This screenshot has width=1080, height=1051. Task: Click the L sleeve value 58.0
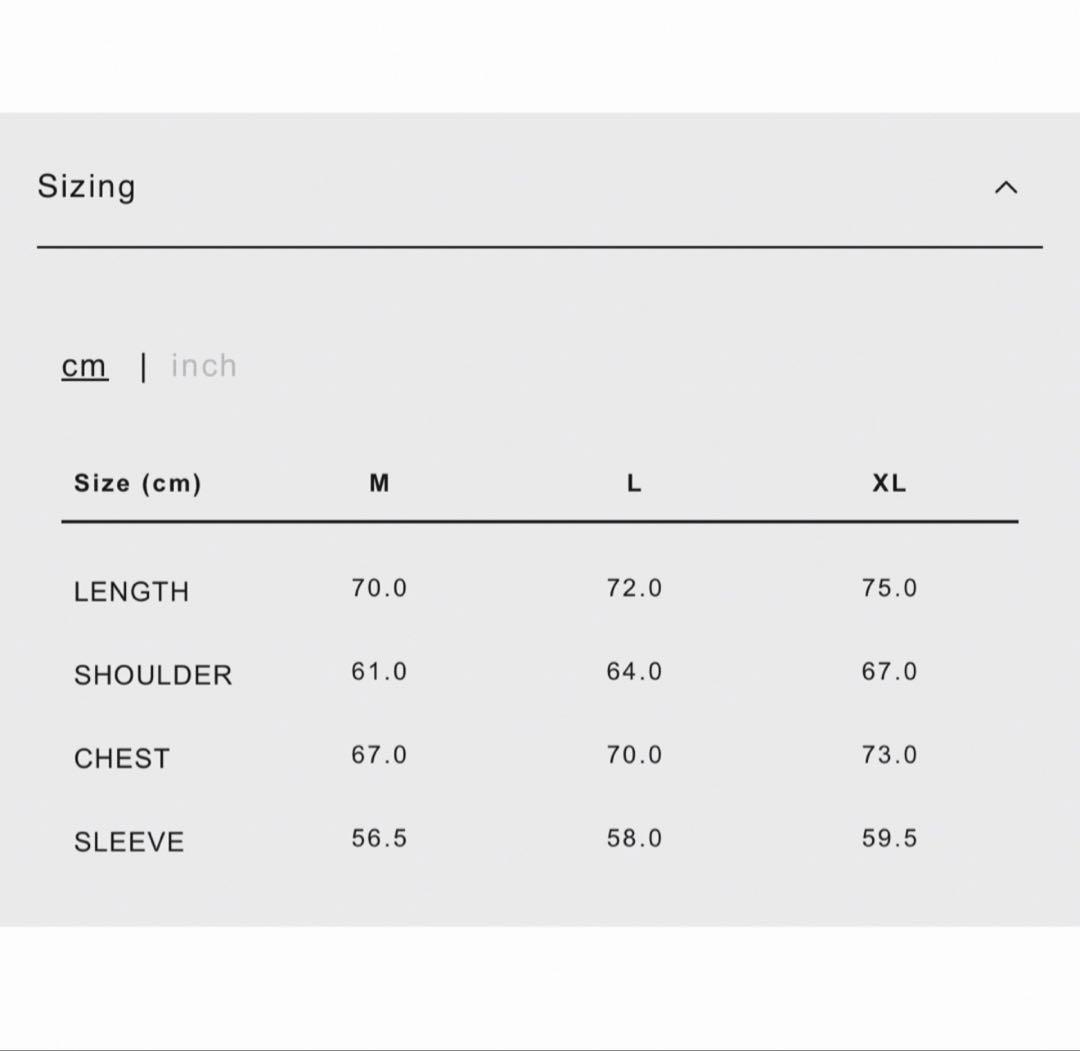click(634, 838)
